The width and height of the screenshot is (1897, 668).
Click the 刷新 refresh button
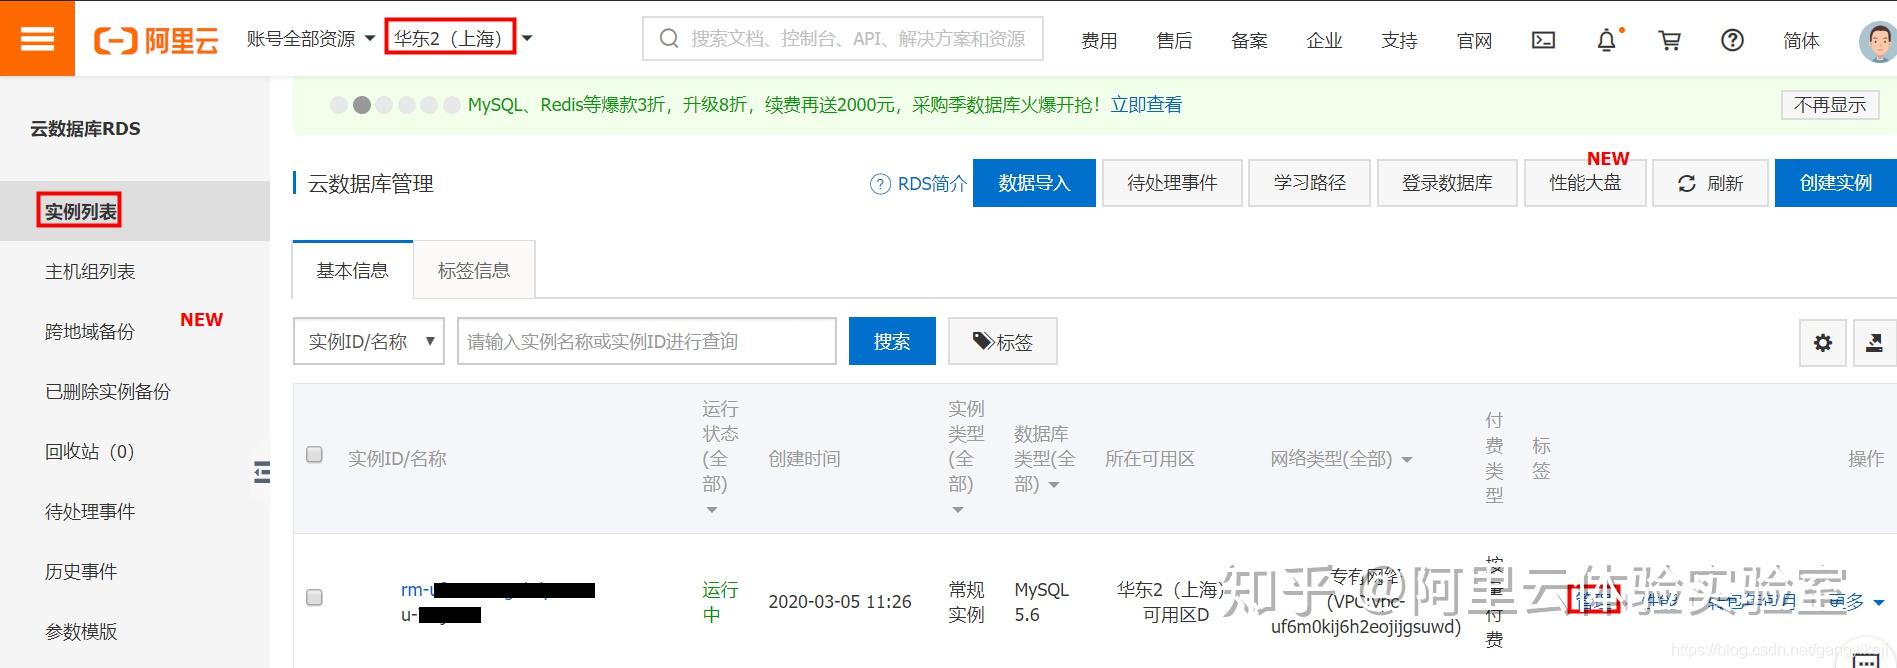click(x=1710, y=183)
